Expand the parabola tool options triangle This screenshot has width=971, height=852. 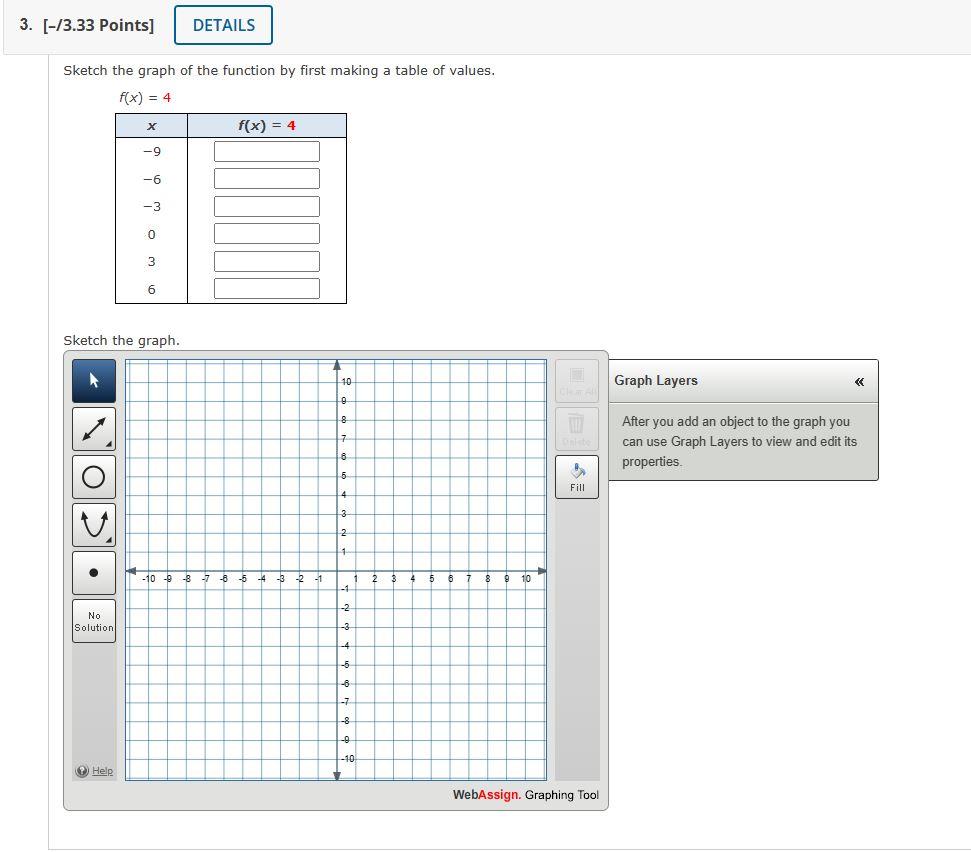(109, 540)
